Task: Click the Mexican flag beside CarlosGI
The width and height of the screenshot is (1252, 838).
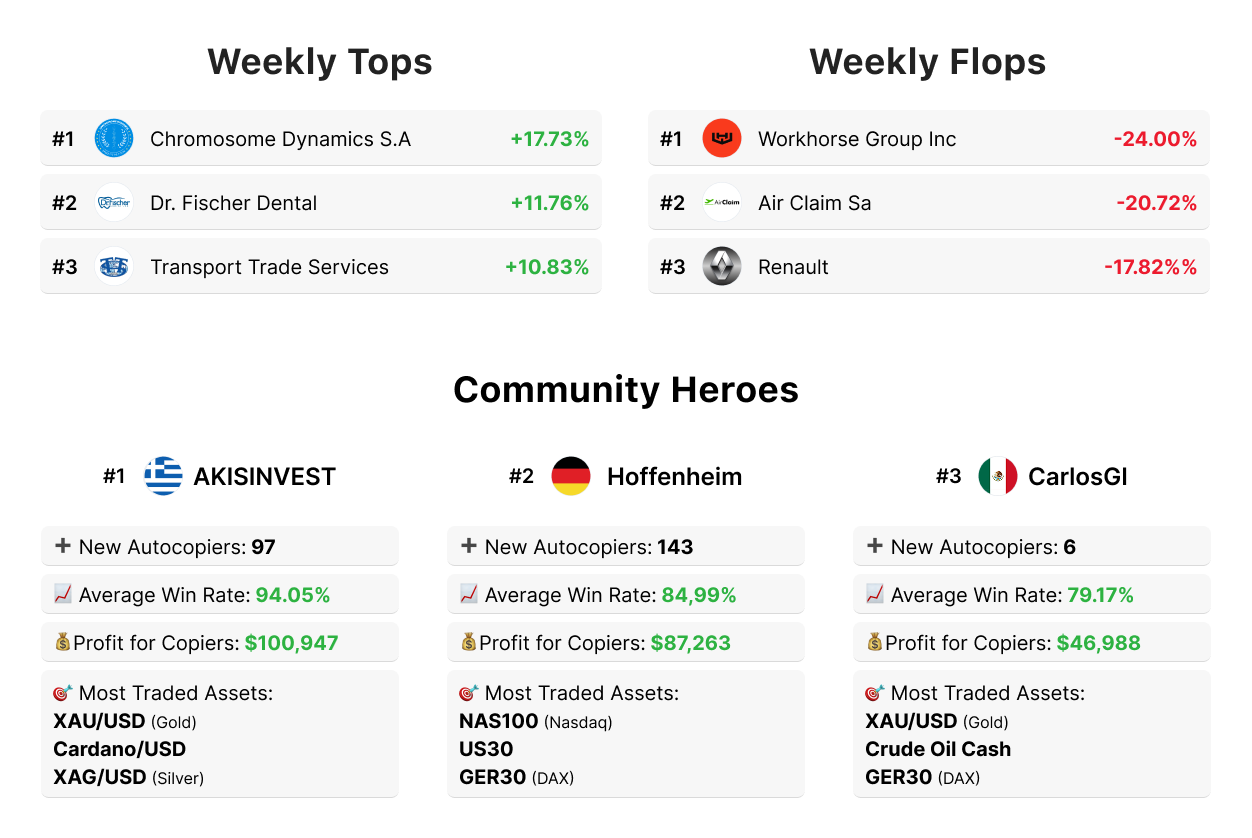Action: (997, 476)
